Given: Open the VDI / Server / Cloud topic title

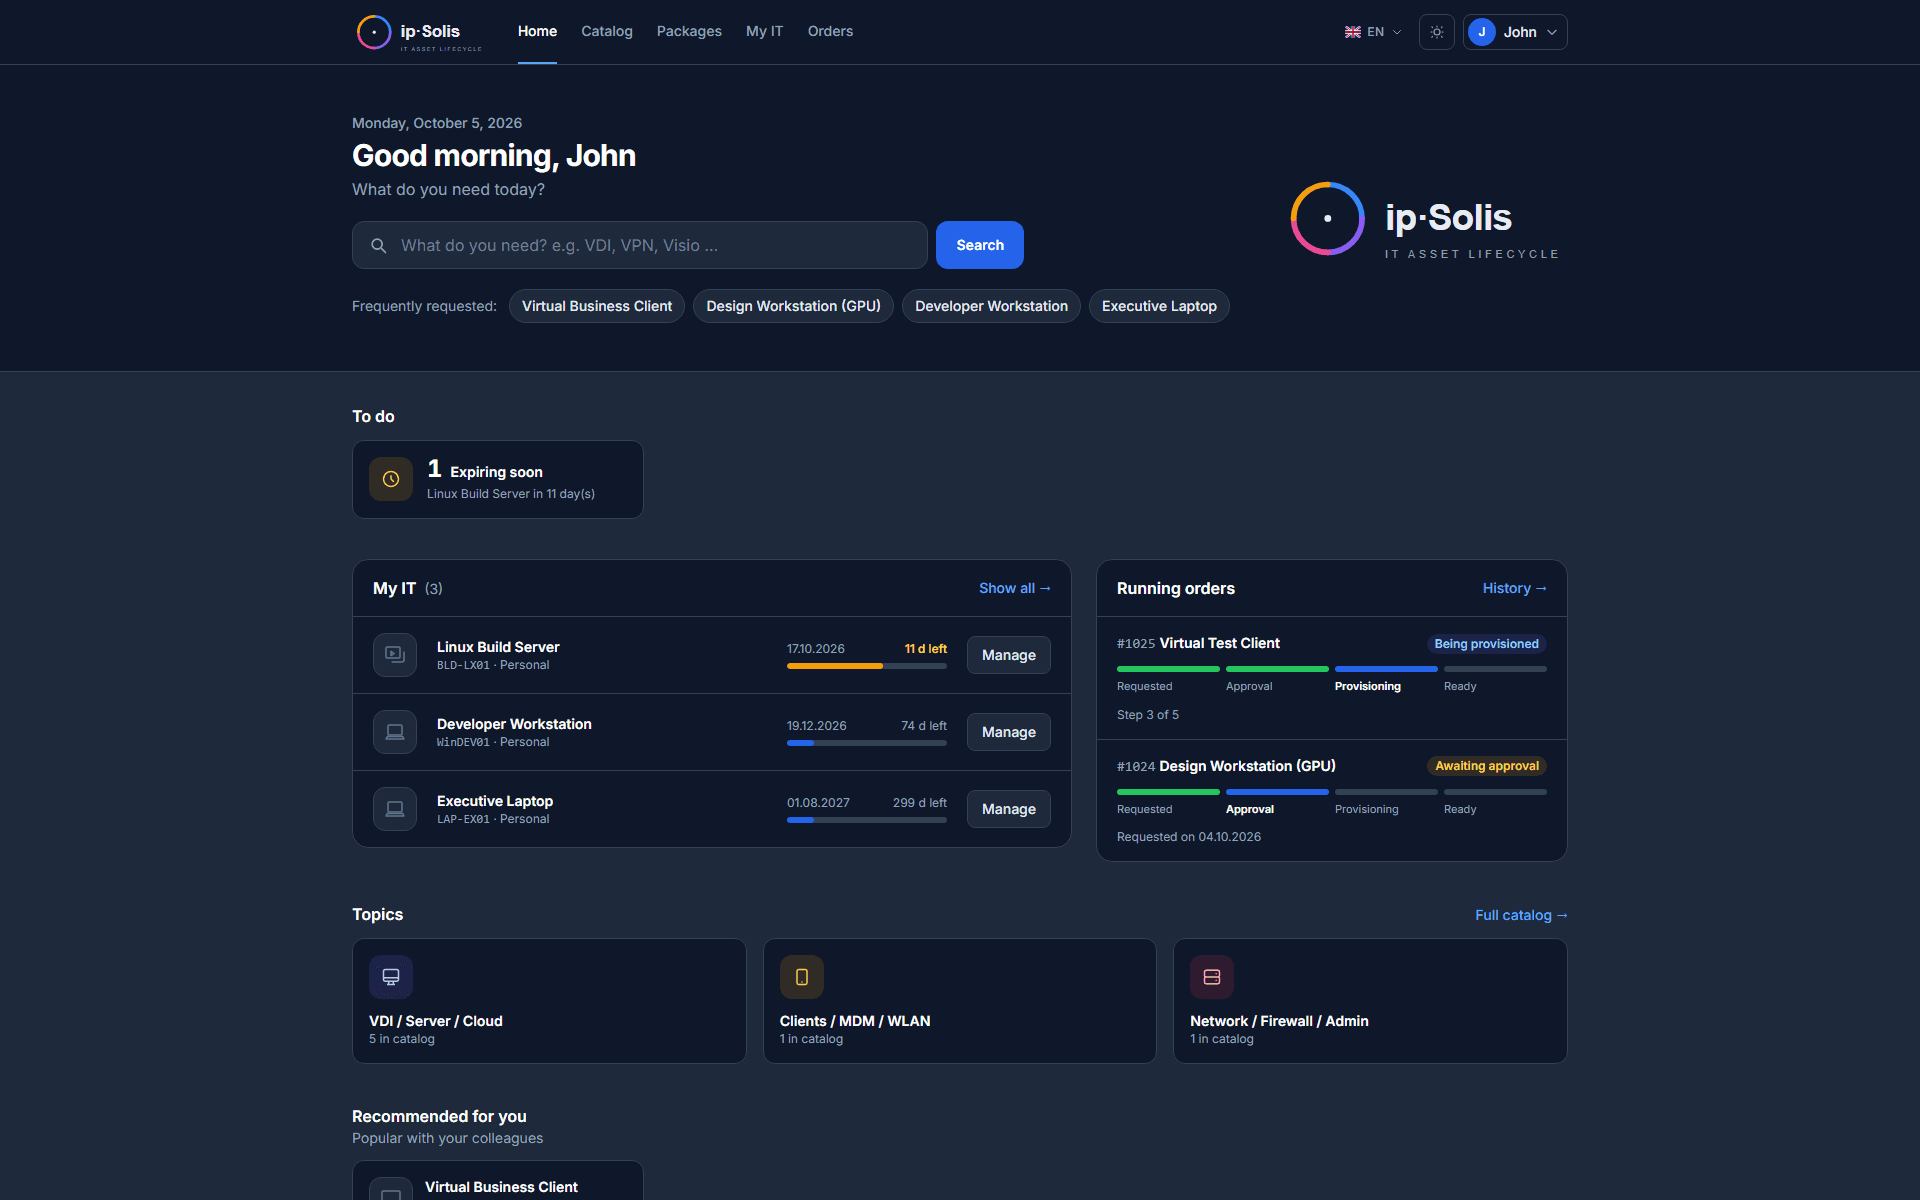Looking at the screenshot, I should tap(436, 1021).
